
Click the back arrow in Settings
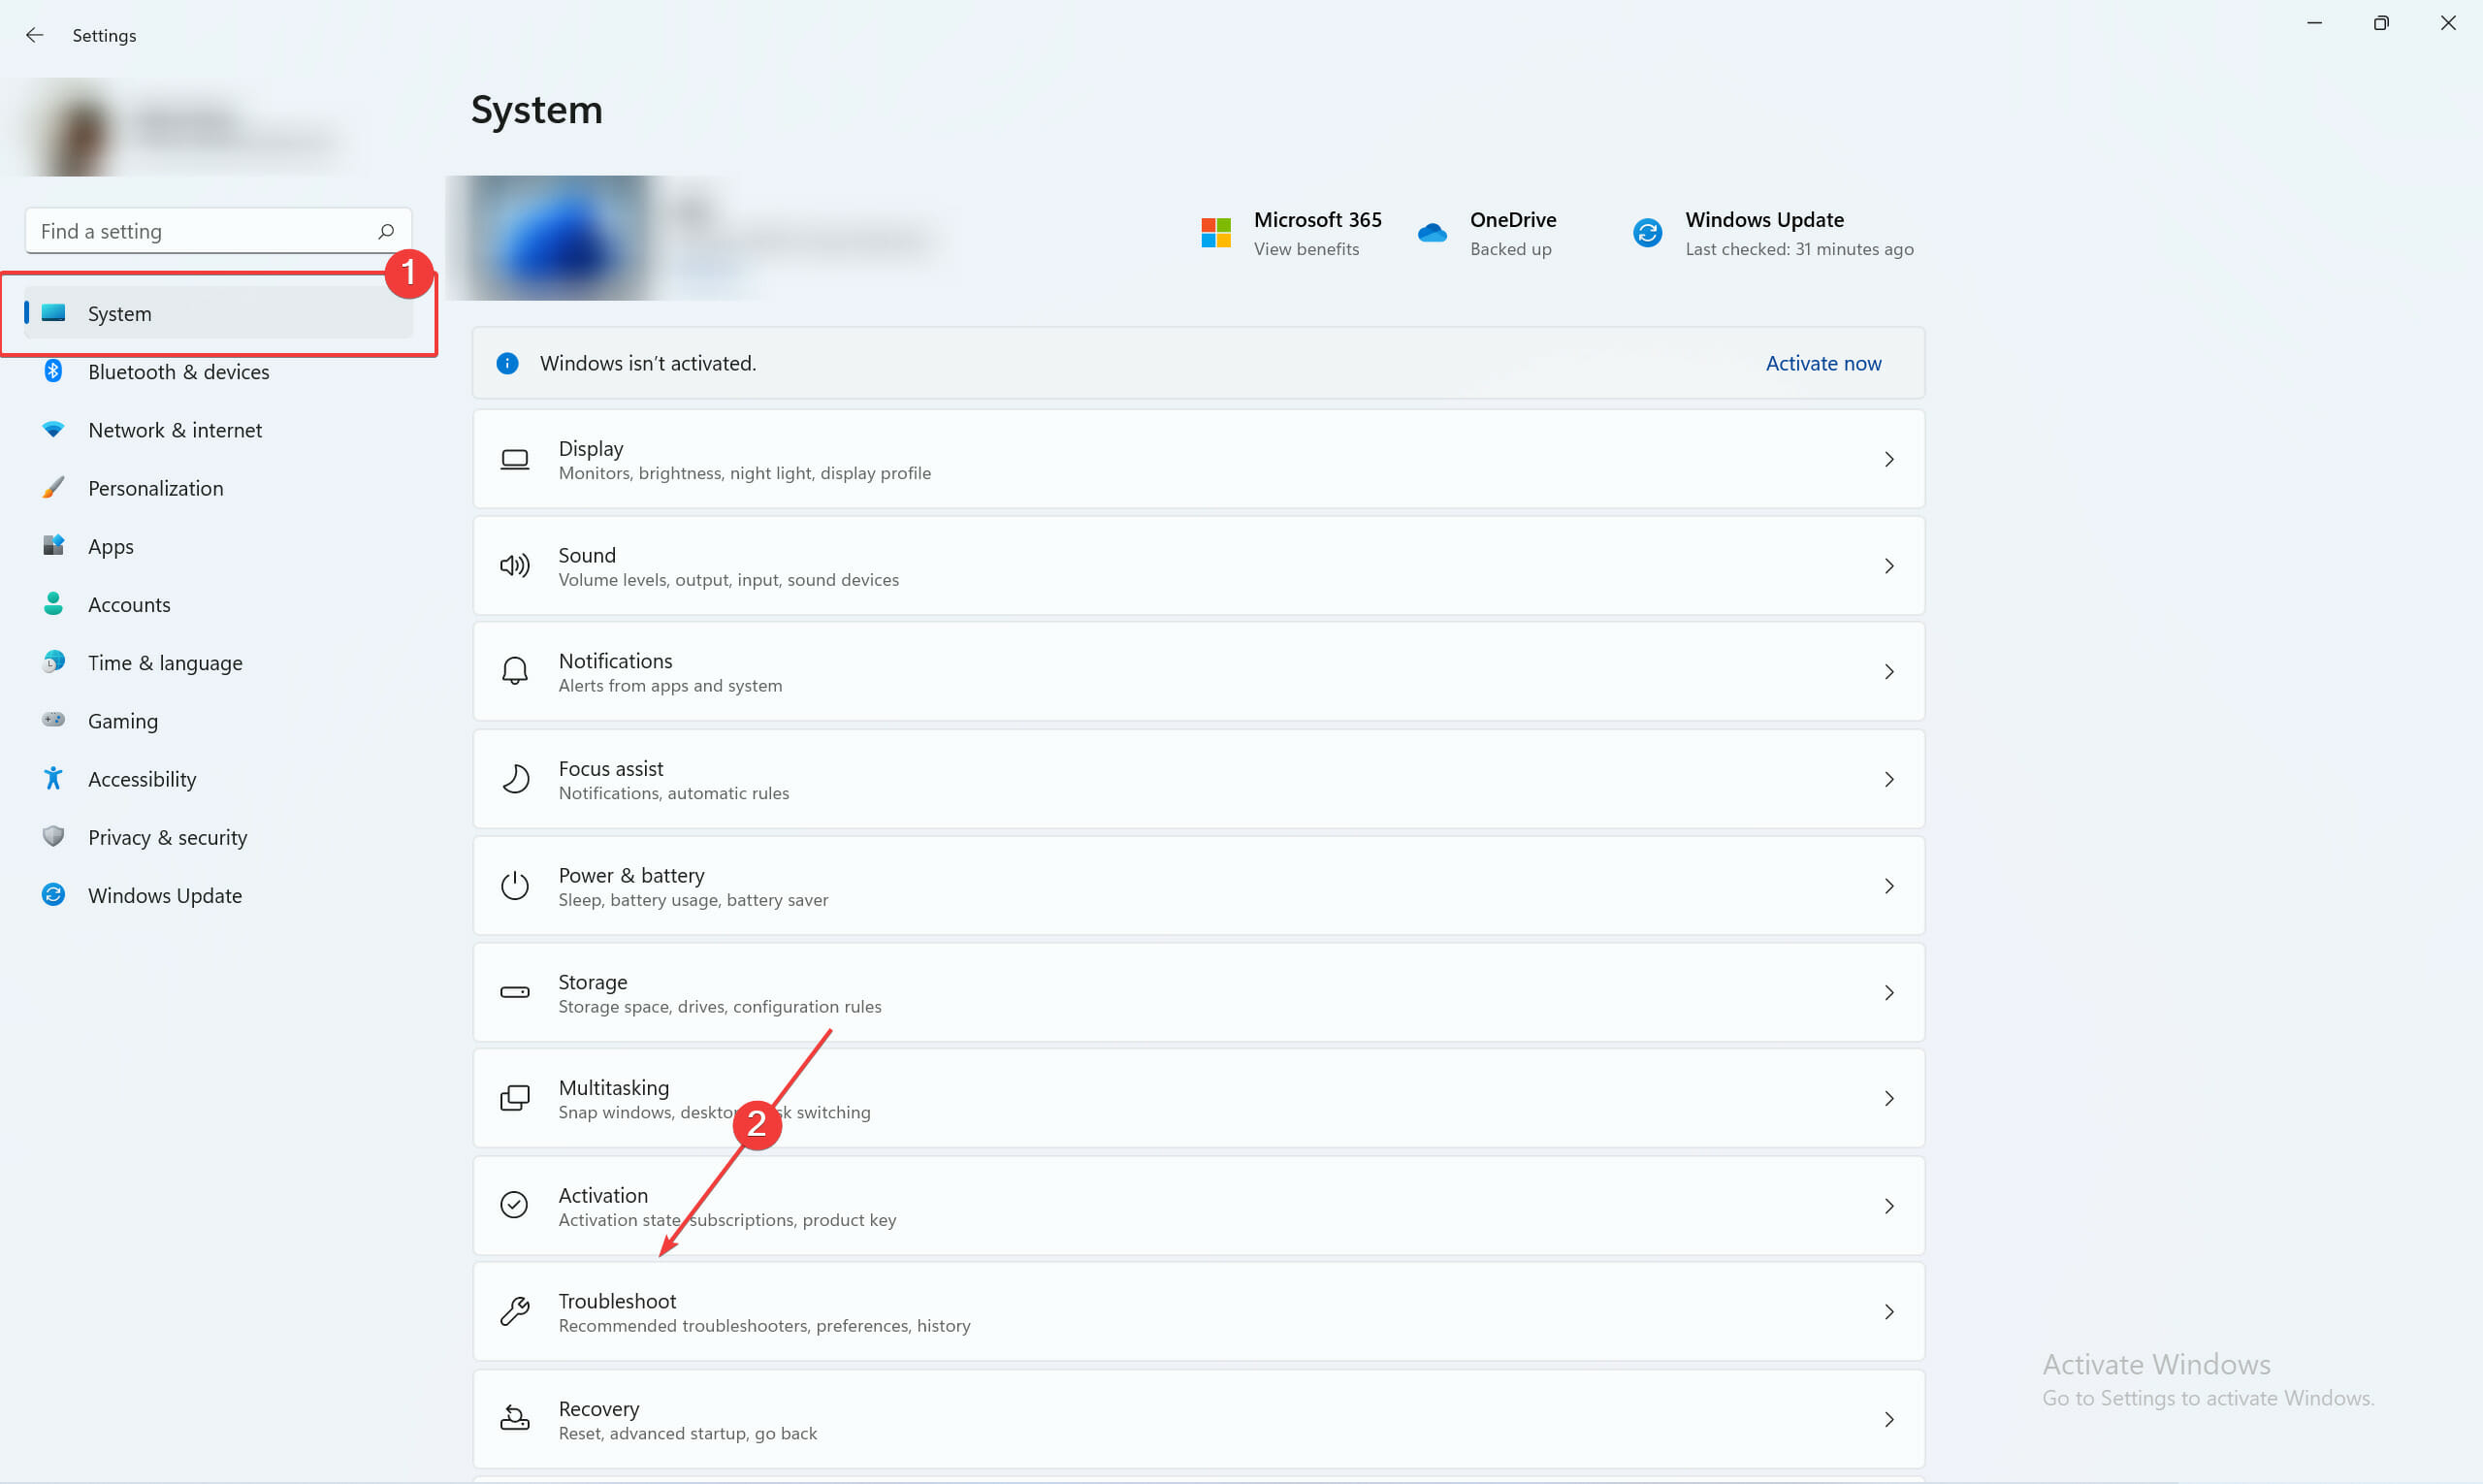[x=35, y=35]
